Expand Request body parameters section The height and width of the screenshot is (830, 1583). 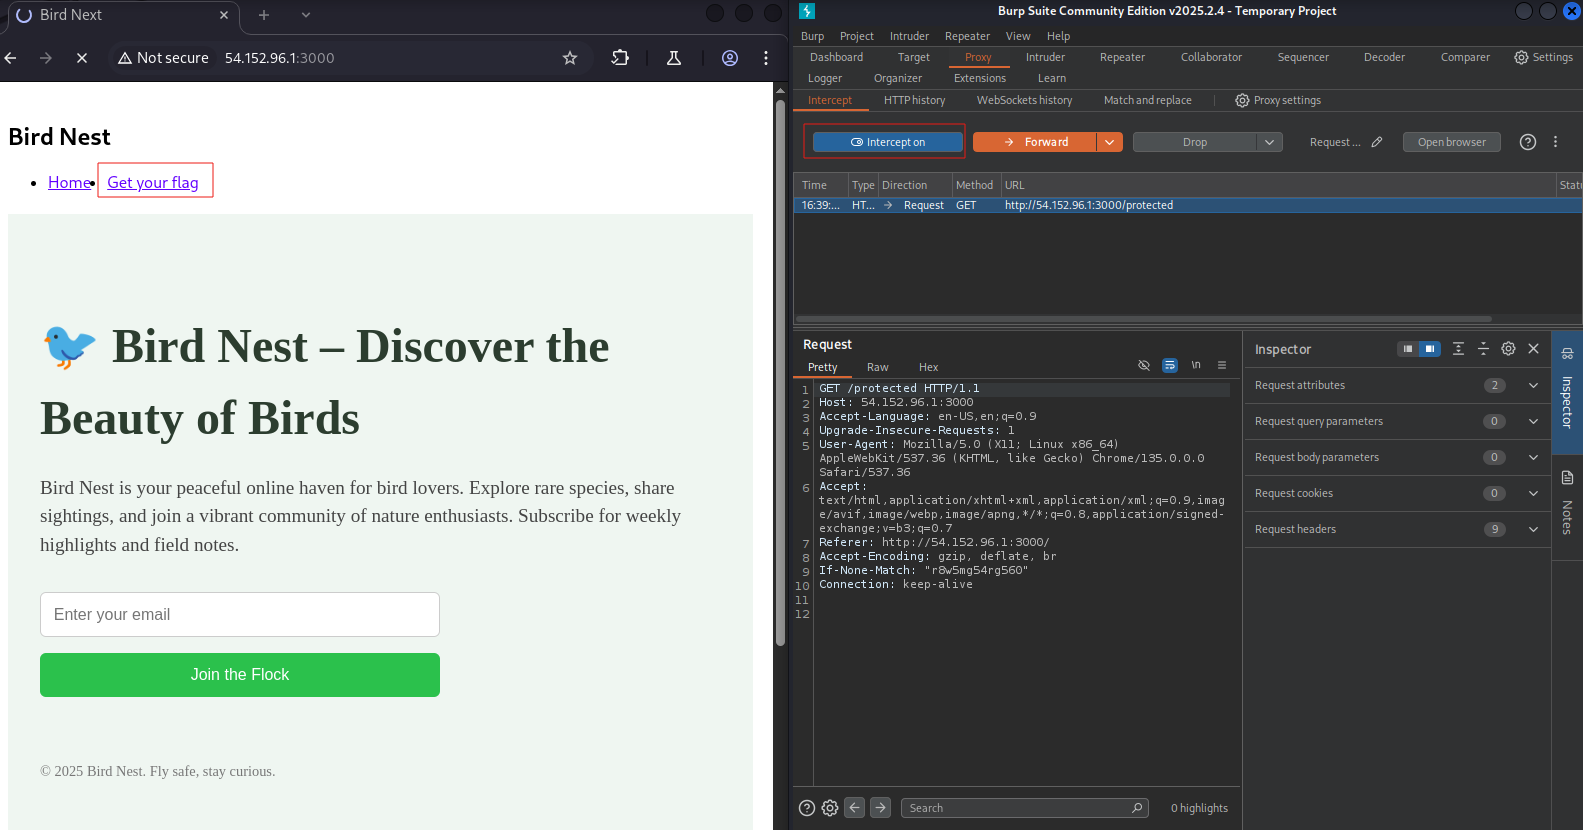click(1397, 457)
